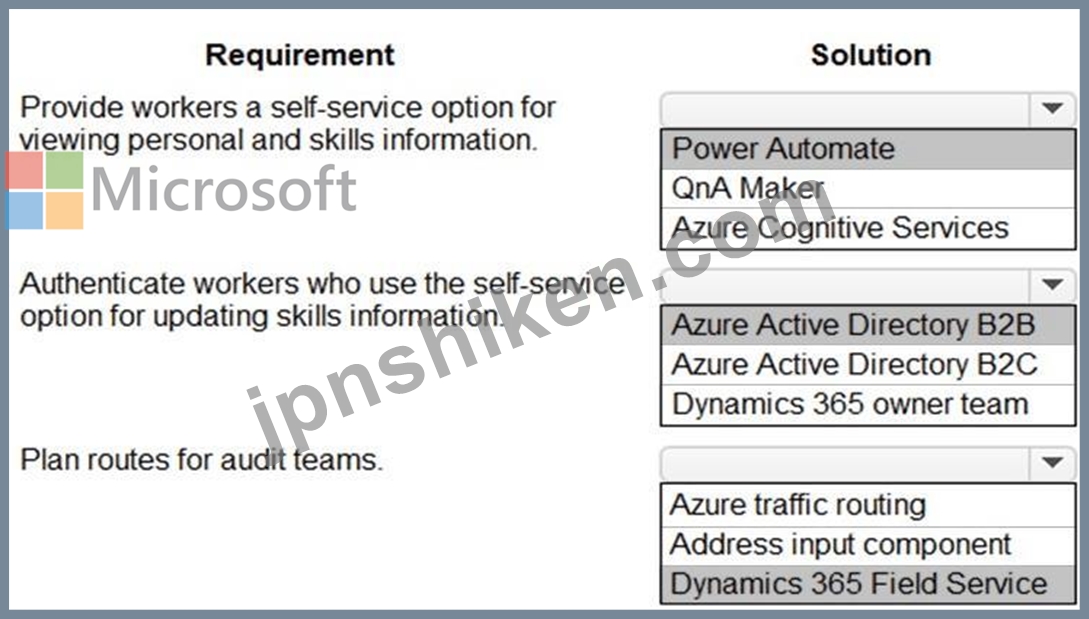Choose Azure Active Directory B2C
Viewport: 1089px width, 619px height.
click(867, 365)
